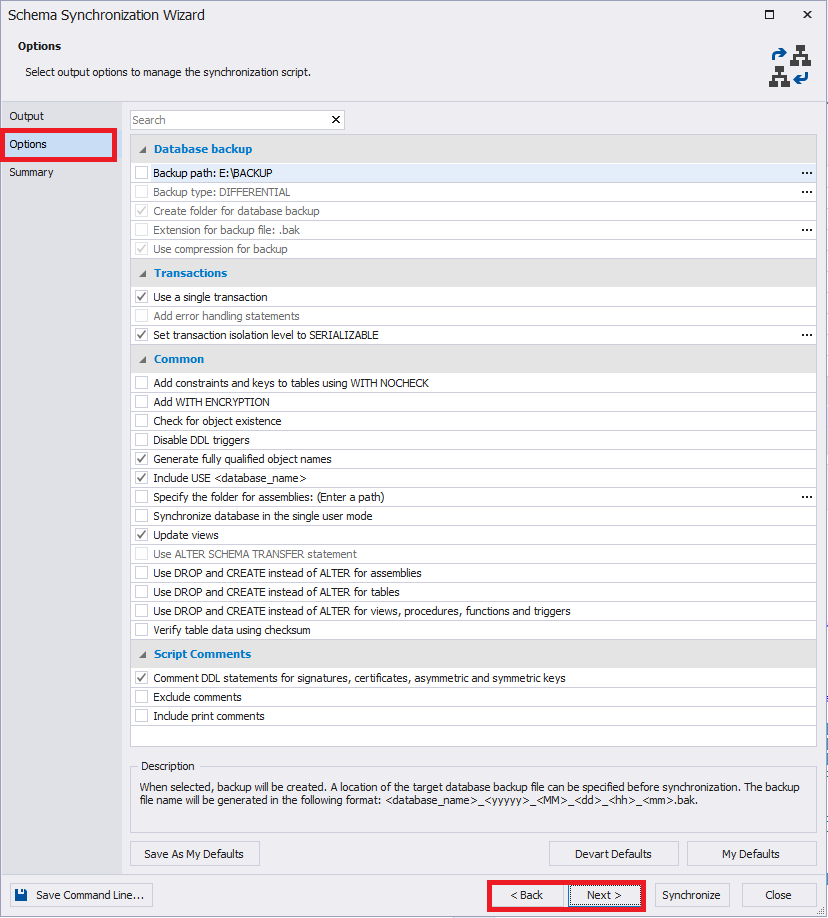Open ellipsis editor for Backup path row
828x918 pixels.
coord(806,173)
